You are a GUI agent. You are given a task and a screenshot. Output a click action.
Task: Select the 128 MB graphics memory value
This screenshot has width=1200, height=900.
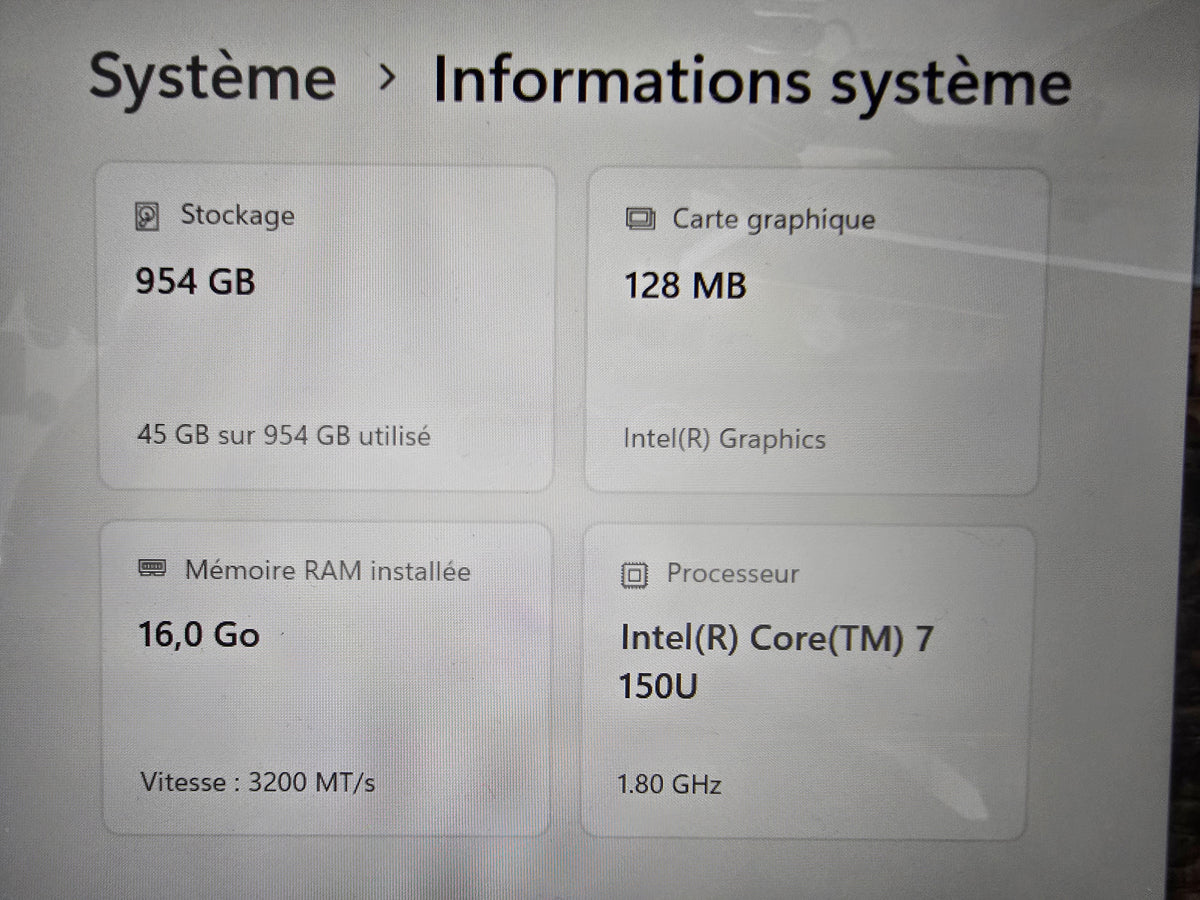point(686,286)
